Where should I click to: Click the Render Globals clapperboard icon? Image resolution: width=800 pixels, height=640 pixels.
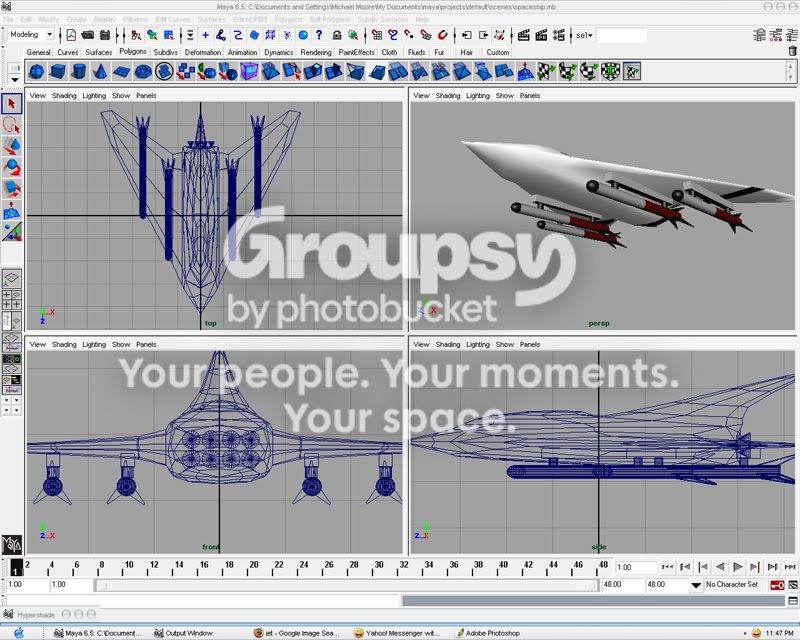click(559, 35)
